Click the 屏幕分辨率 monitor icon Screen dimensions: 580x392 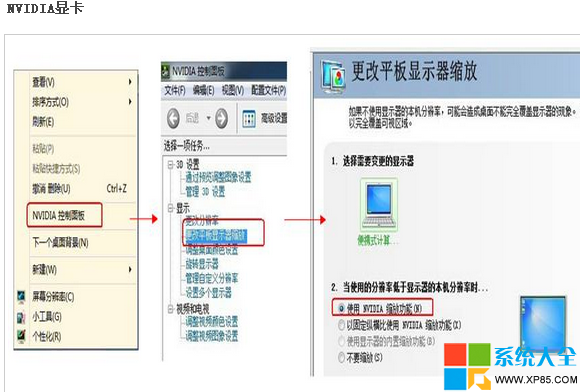(x=21, y=297)
